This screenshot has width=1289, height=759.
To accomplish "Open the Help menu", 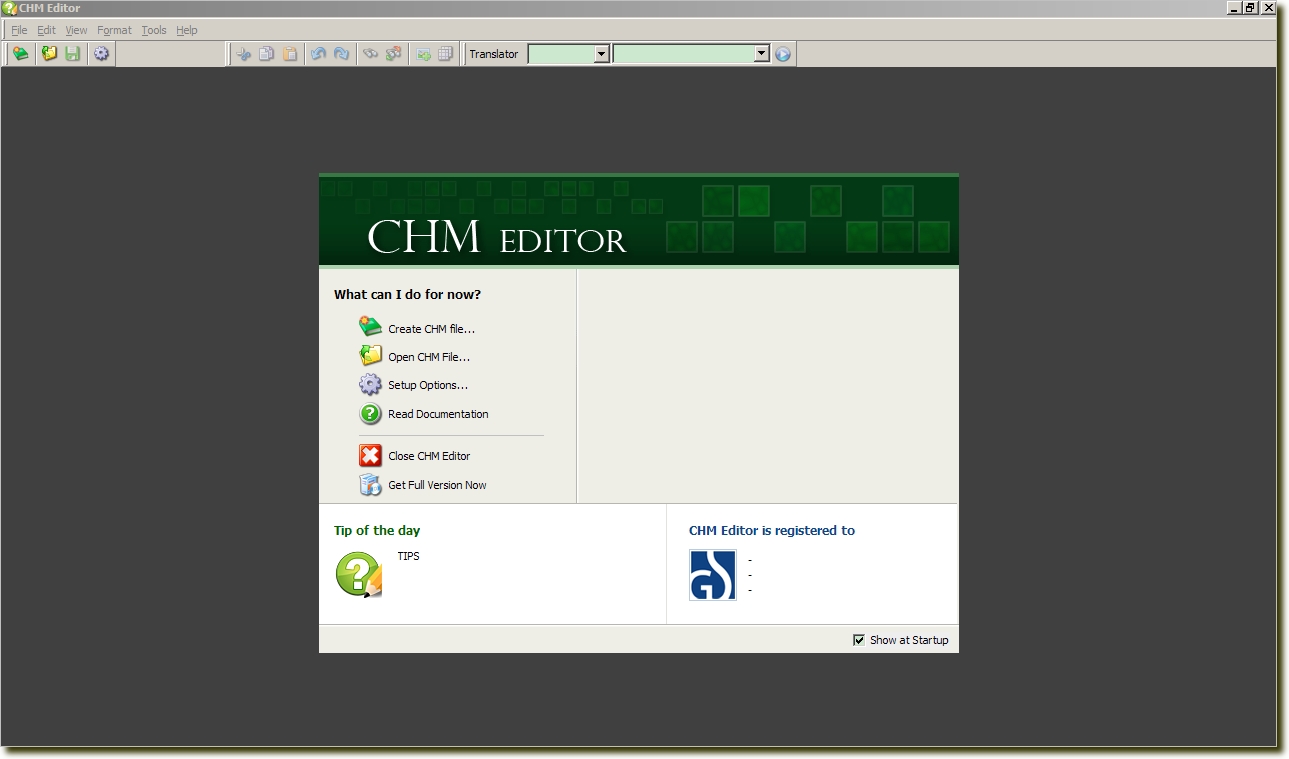I will 187,30.
